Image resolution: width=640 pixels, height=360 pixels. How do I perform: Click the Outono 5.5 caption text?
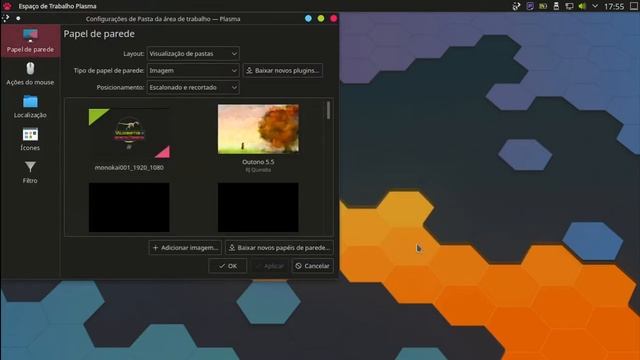(258, 162)
